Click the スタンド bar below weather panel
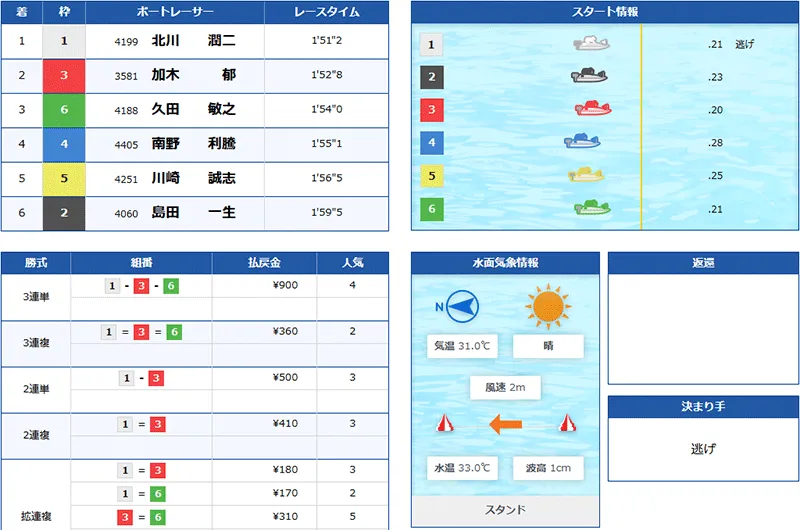The height and width of the screenshot is (530, 800). pyautogui.click(x=505, y=510)
